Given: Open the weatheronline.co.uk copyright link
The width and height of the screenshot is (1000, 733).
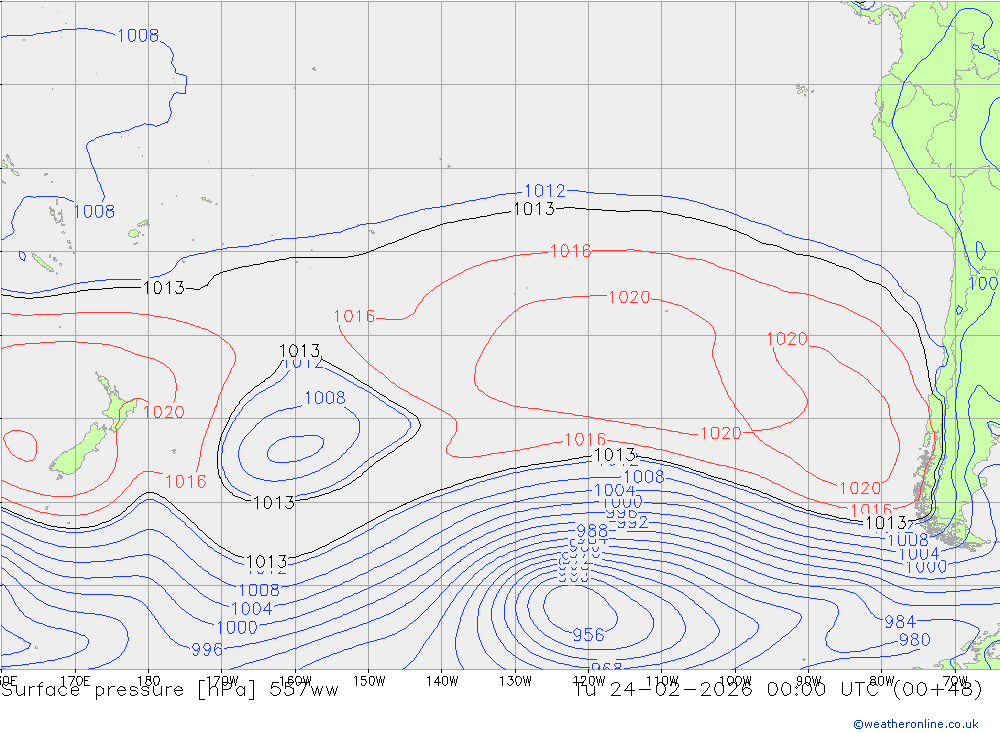Looking at the screenshot, I should coord(916,724).
